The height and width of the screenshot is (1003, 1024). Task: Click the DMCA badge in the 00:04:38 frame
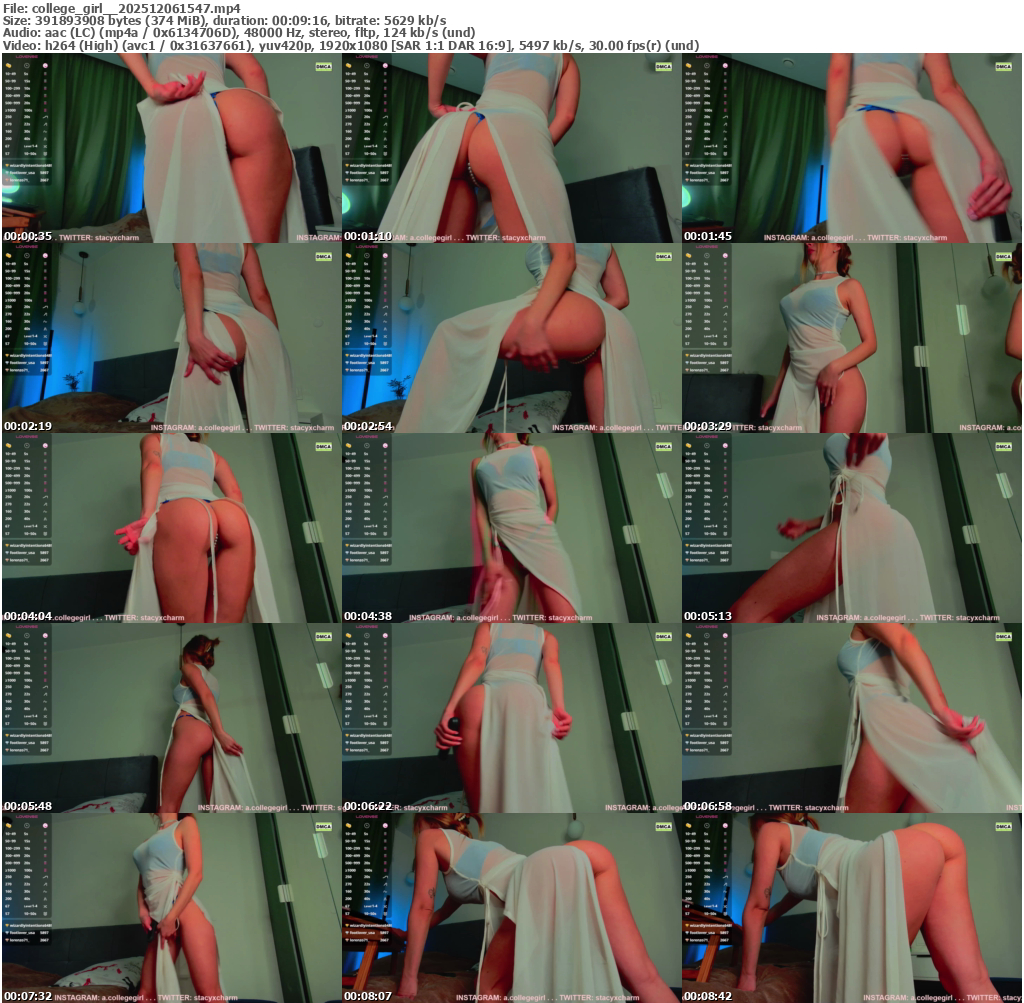pos(663,446)
